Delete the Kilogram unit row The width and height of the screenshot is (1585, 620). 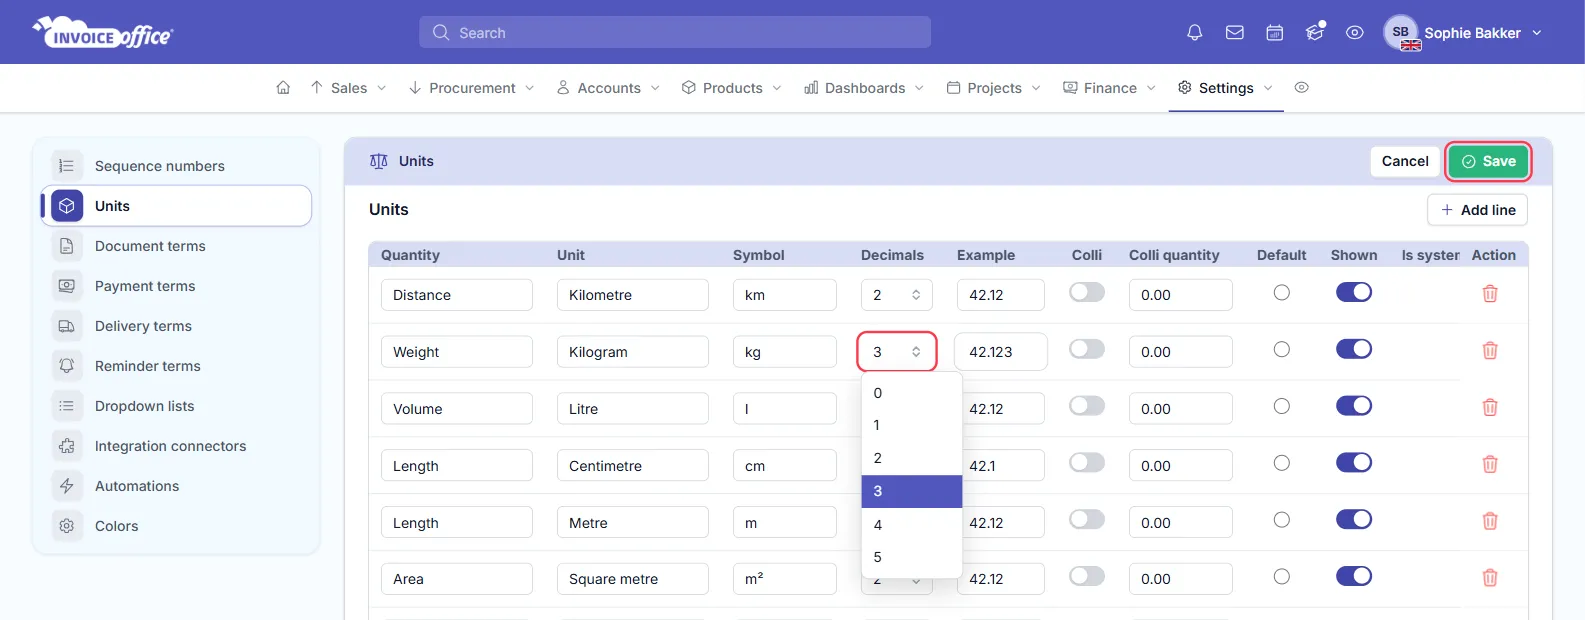(1490, 351)
